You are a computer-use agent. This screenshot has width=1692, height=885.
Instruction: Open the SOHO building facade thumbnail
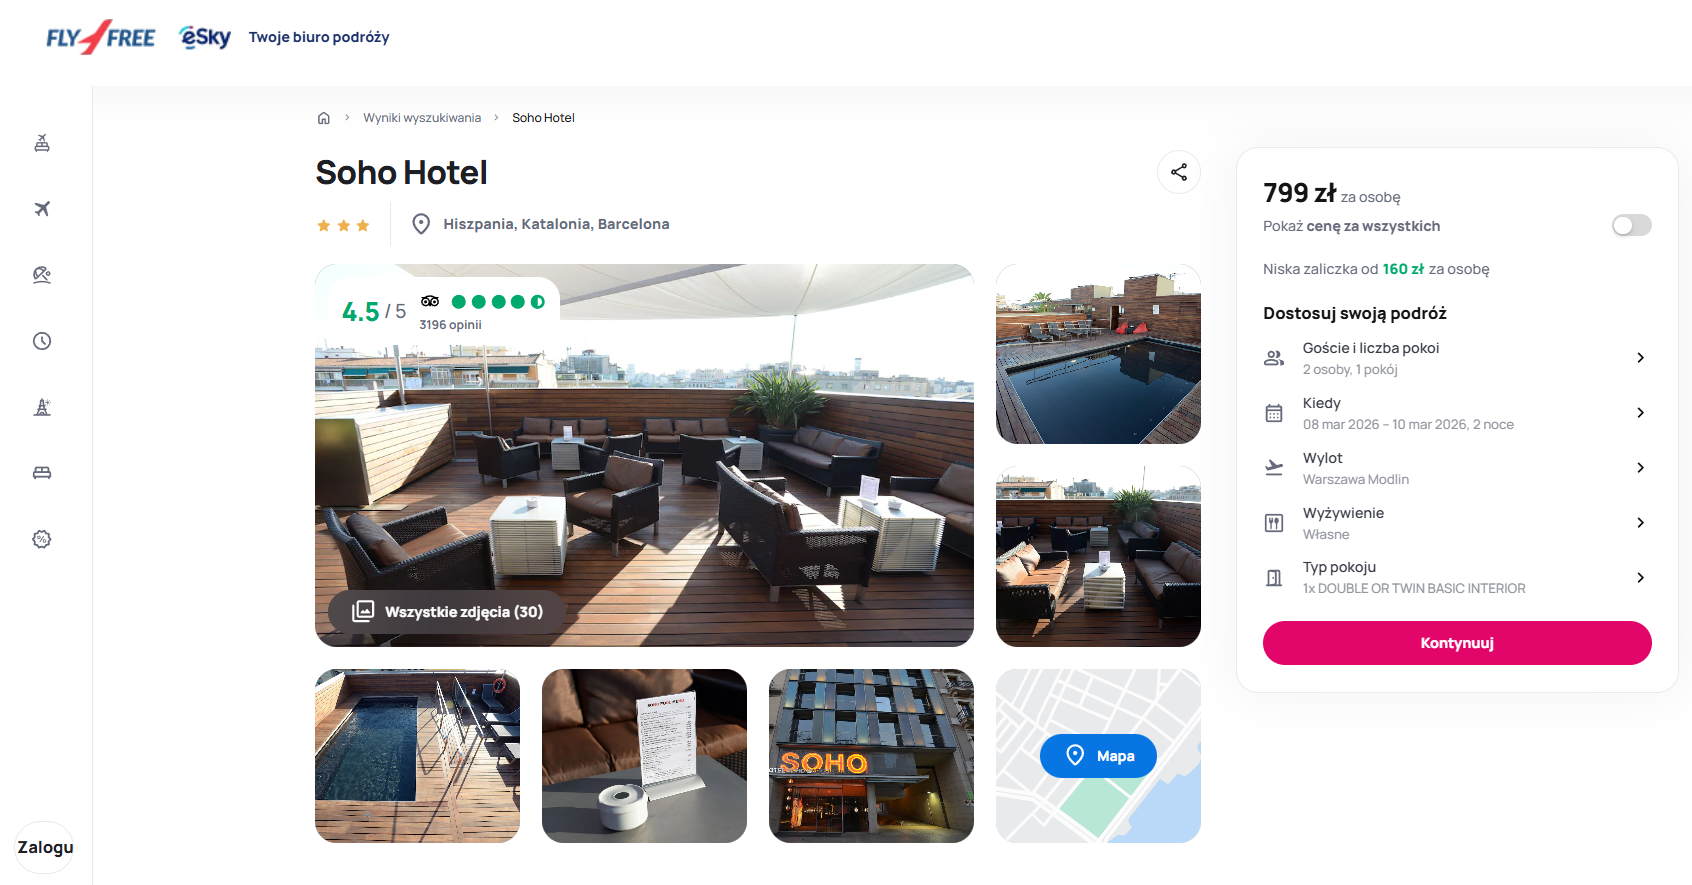point(871,756)
